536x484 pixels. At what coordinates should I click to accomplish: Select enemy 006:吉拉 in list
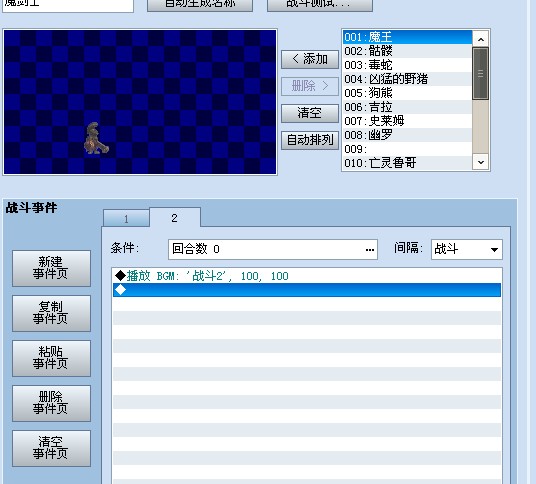(x=407, y=107)
